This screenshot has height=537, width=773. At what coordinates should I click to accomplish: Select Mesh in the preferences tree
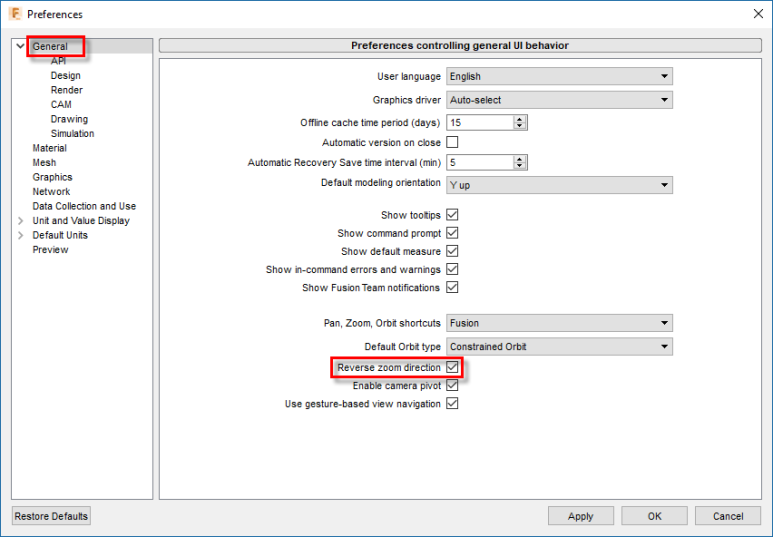click(x=44, y=163)
